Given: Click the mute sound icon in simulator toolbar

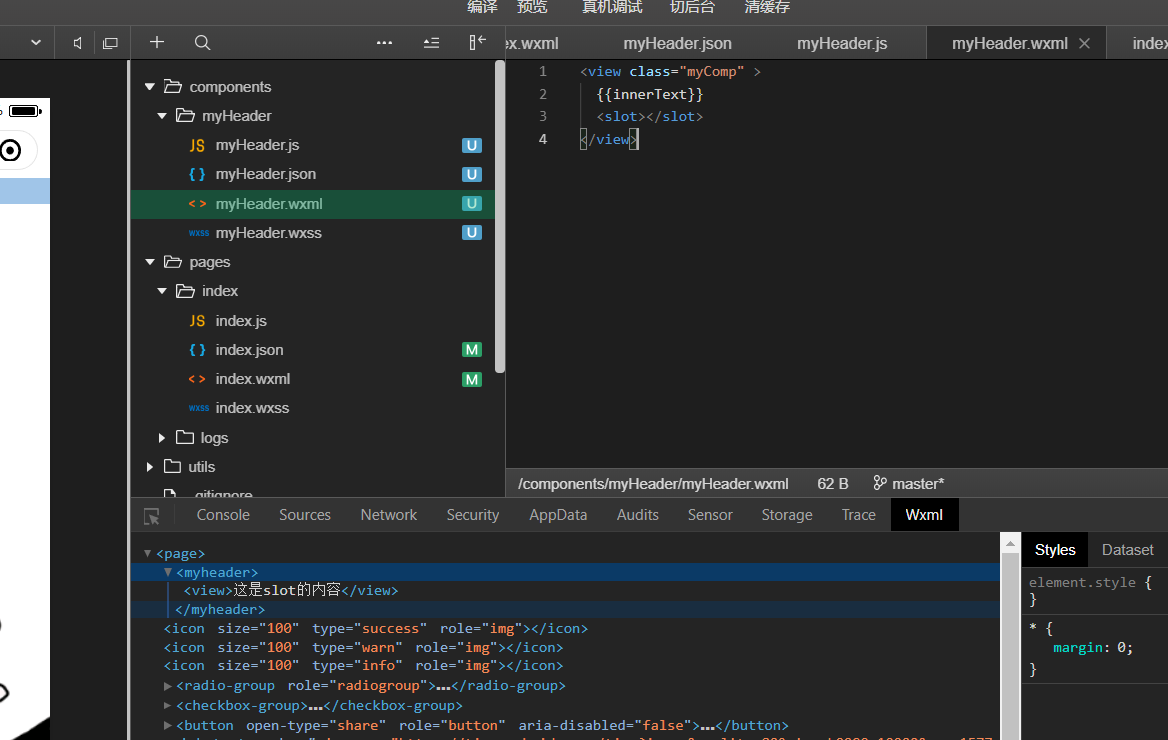Looking at the screenshot, I should coord(77,43).
